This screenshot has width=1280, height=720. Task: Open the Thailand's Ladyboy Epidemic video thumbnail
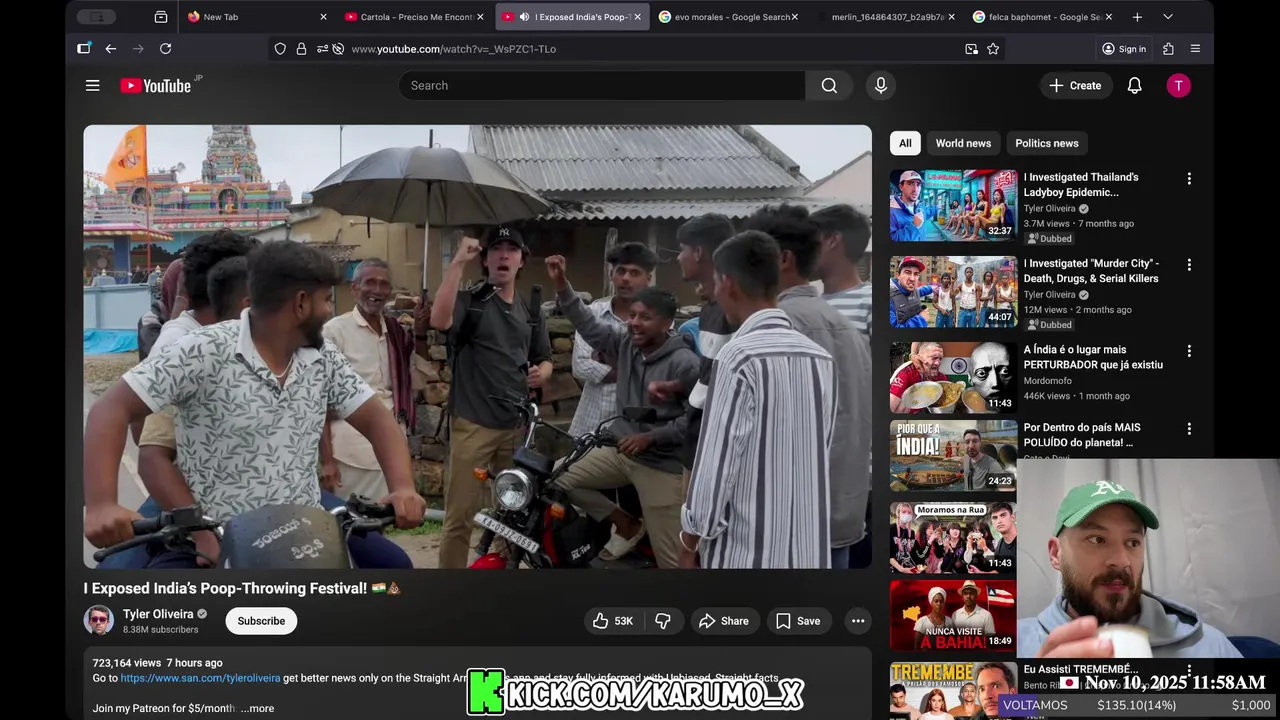point(953,205)
